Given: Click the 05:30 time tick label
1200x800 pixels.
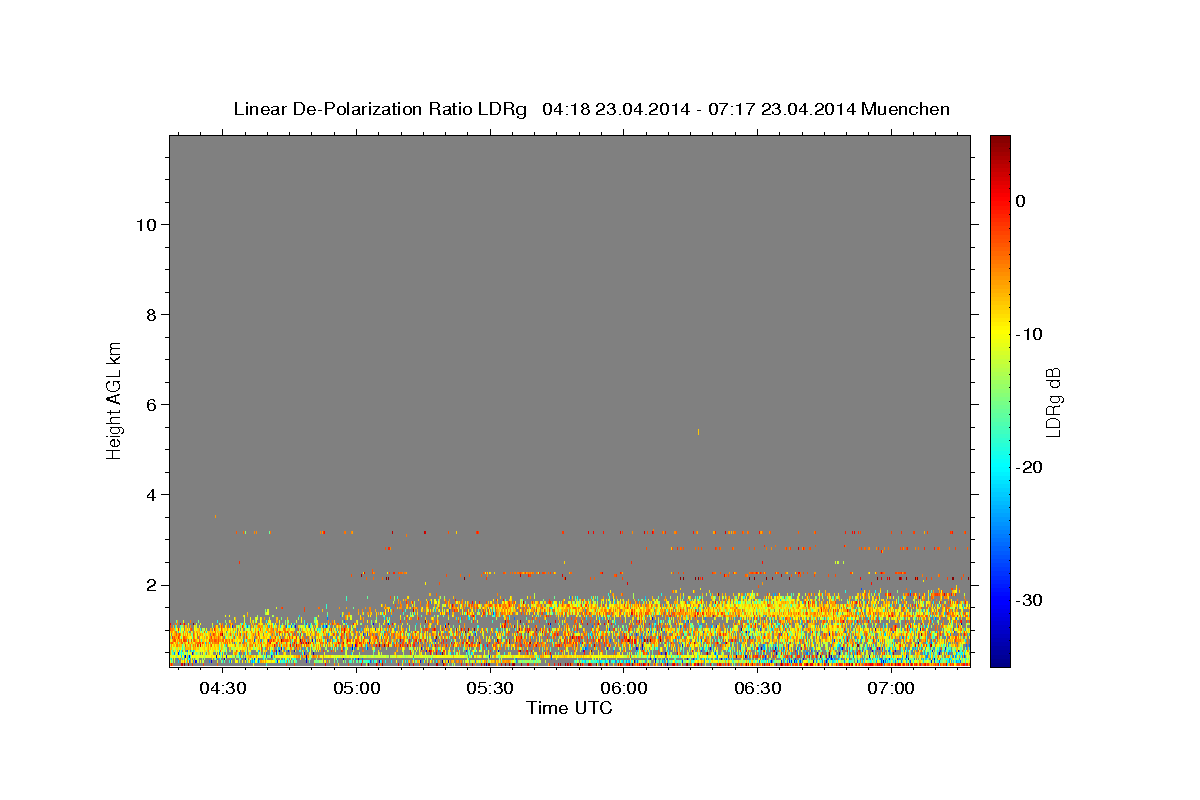Looking at the screenshot, I should tap(490, 689).
